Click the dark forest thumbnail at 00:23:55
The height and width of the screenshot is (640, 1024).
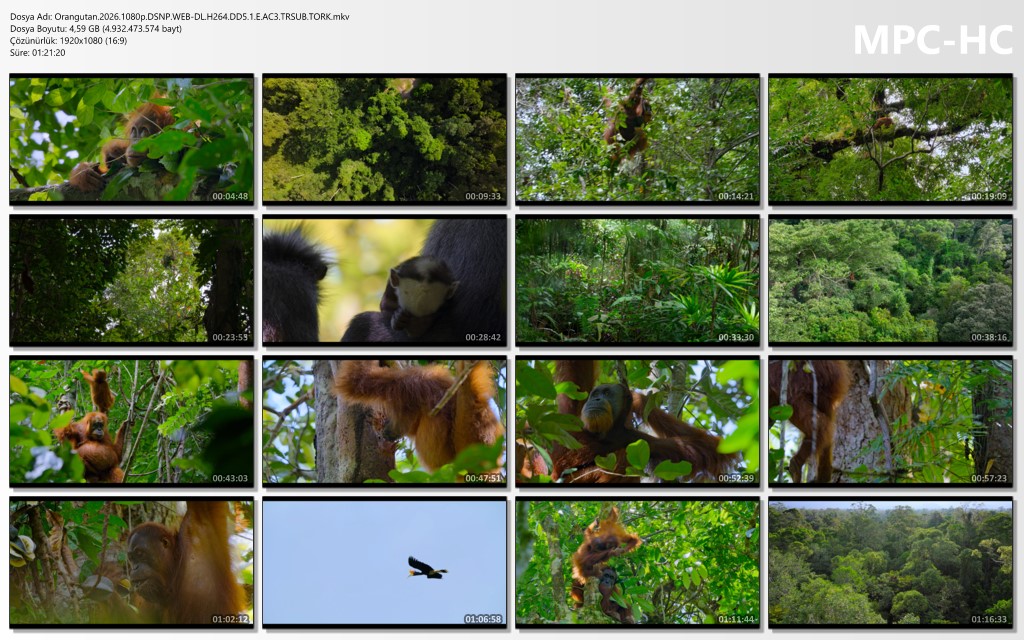131,281
